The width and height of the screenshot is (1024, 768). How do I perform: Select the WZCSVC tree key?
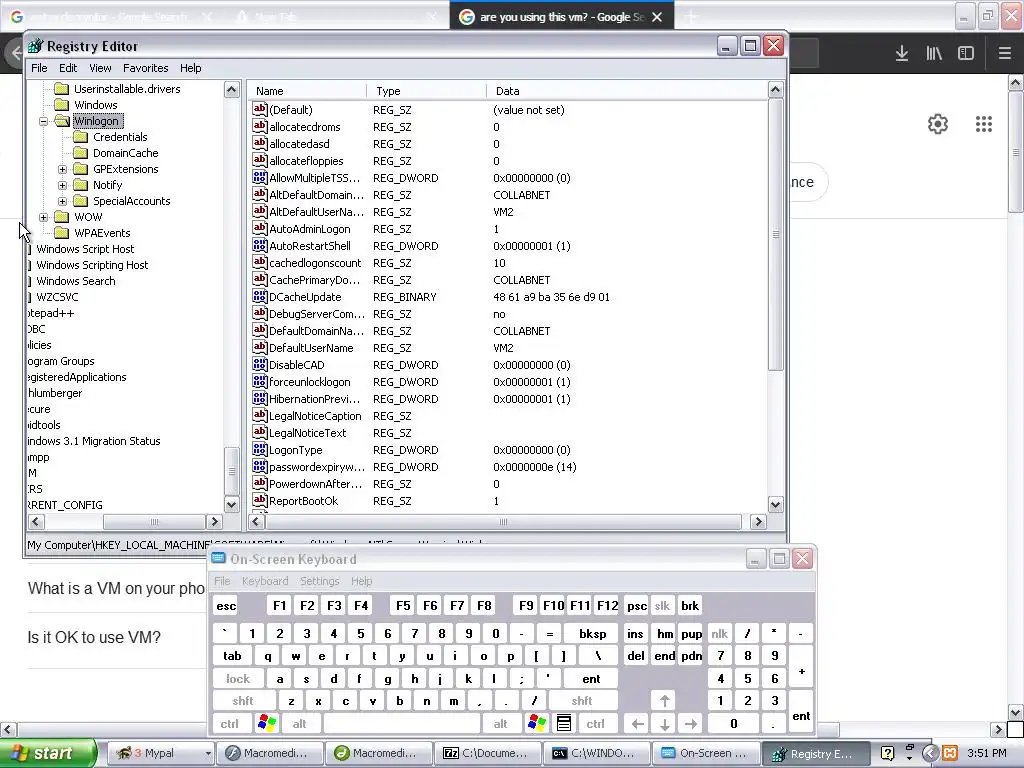tap(57, 296)
